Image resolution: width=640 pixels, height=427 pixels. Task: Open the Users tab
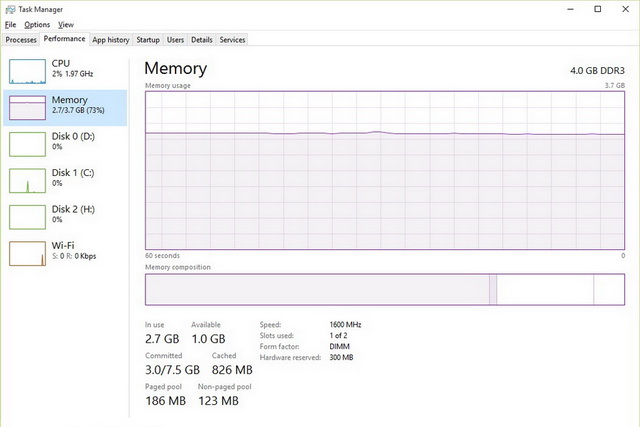pyautogui.click(x=175, y=40)
